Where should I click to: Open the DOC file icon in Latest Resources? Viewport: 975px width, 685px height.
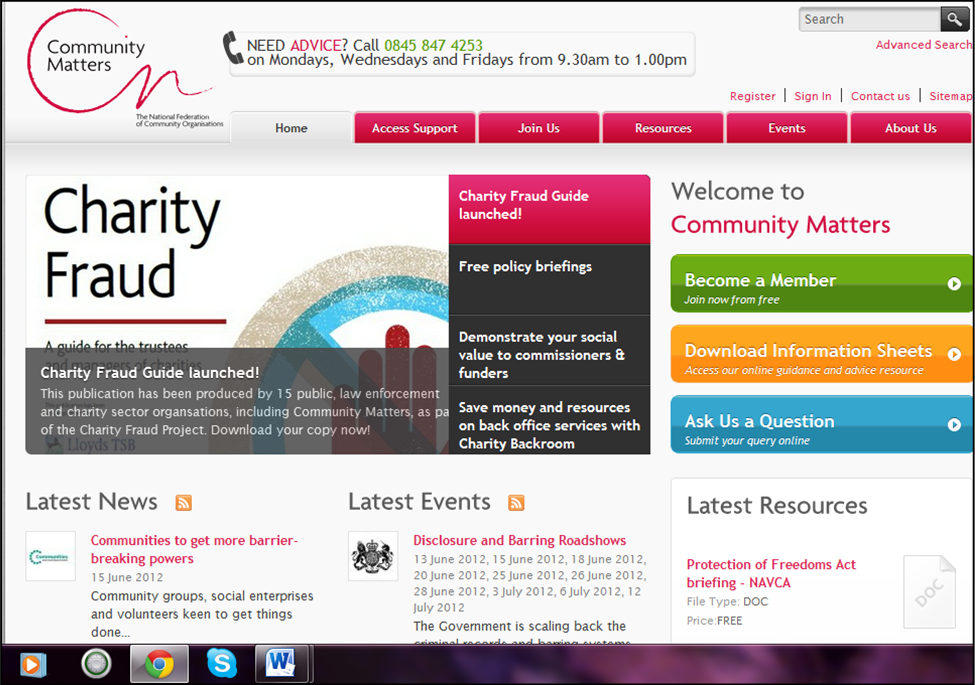click(930, 592)
